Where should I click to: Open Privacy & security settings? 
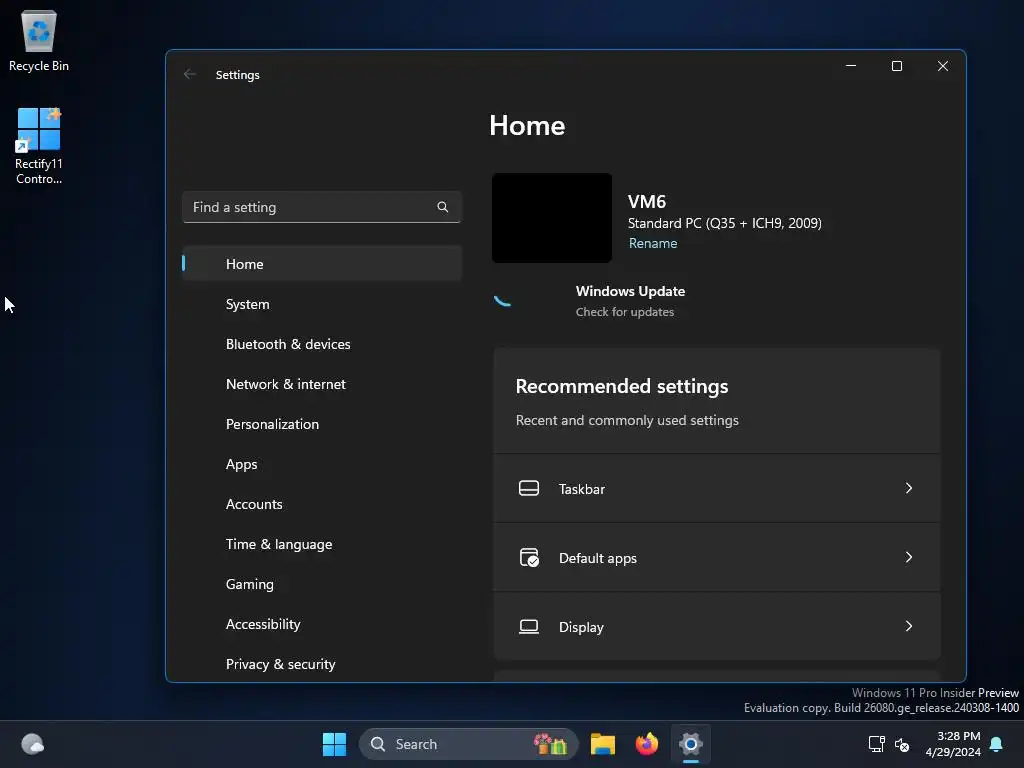(x=322, y=664)
